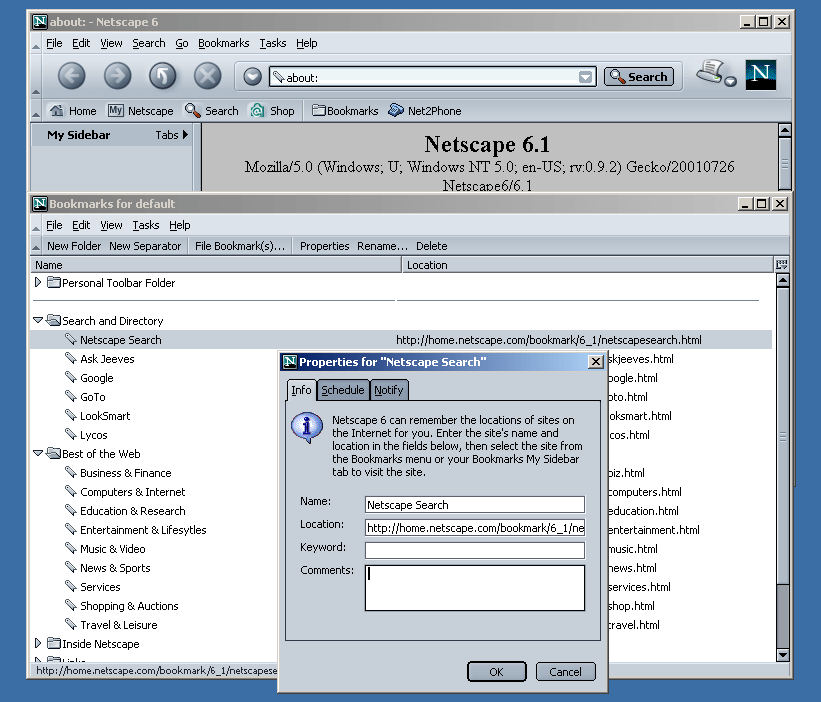
Task: Click the bookmark icon beside LookSmart
Action: (x=71, y=416)
